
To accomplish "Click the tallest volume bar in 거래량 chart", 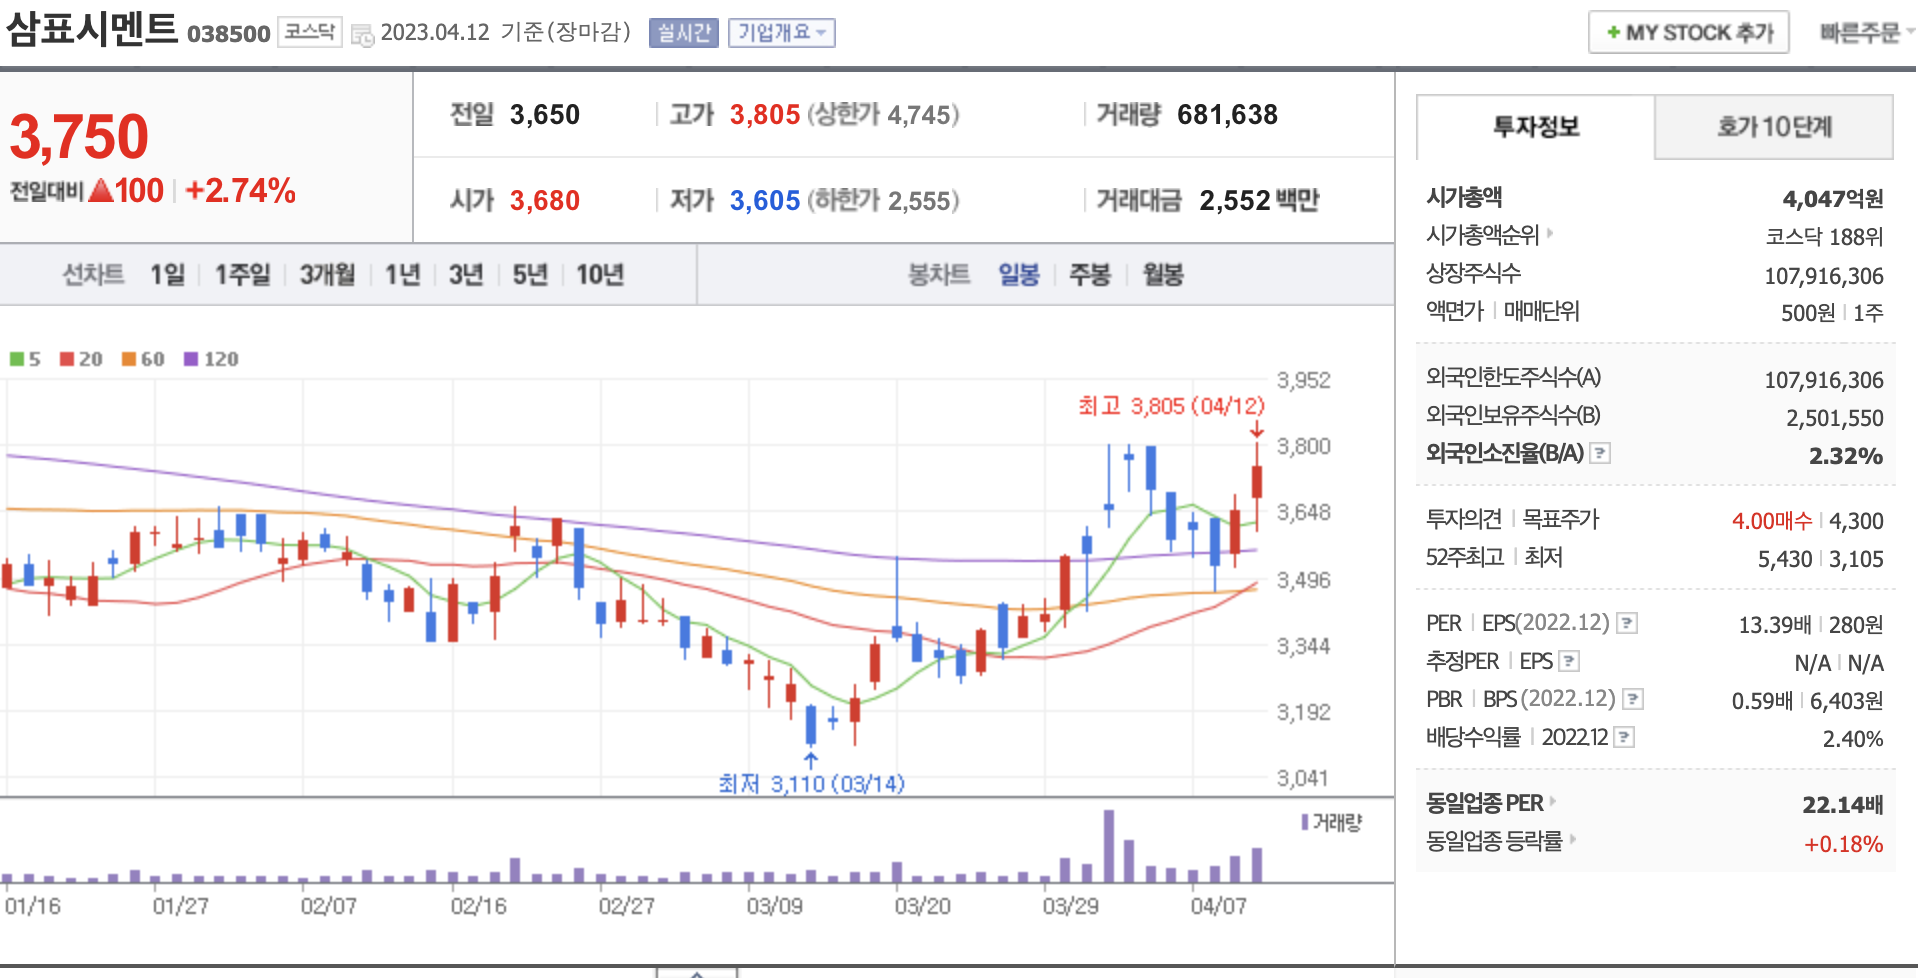I will [x=1108, y=846].
